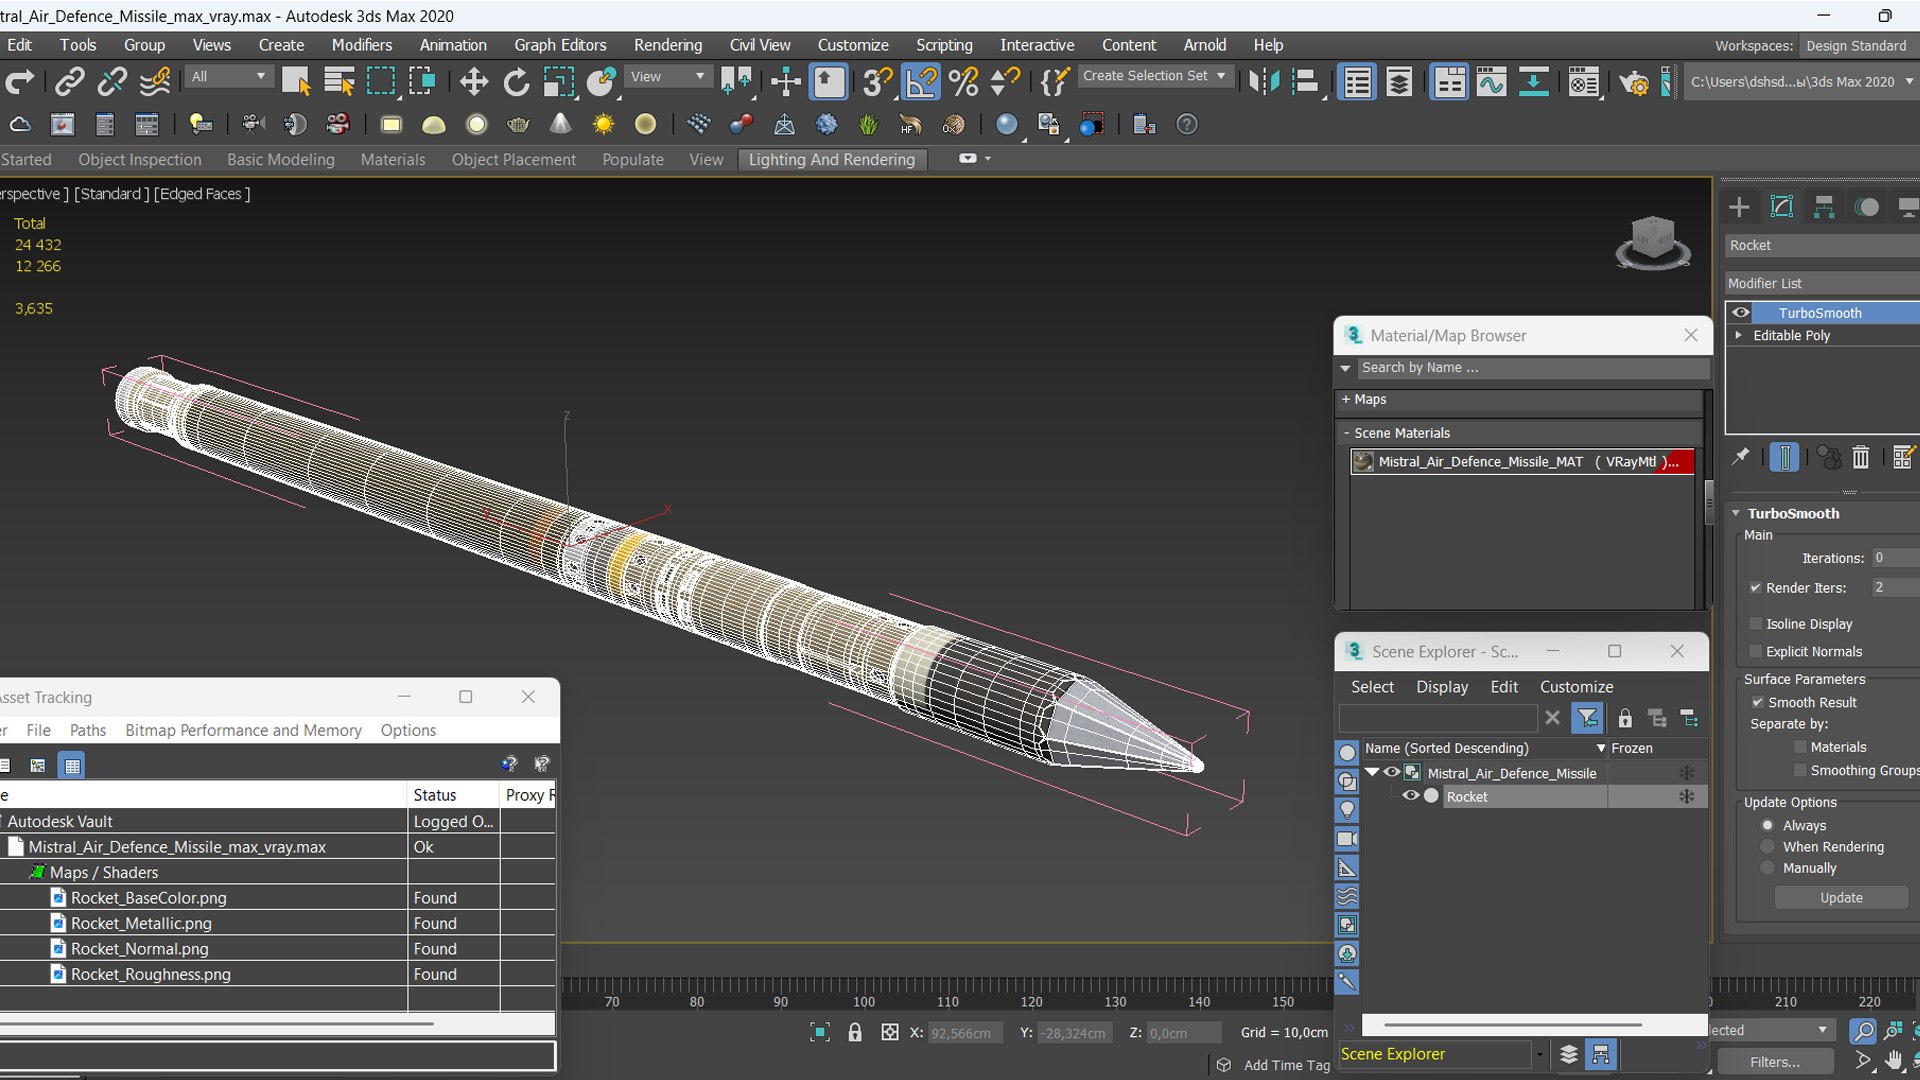Select the Always update option
This screenshot has height=1080, width=1920.
pyautogui.click(x=1768, y=826)
